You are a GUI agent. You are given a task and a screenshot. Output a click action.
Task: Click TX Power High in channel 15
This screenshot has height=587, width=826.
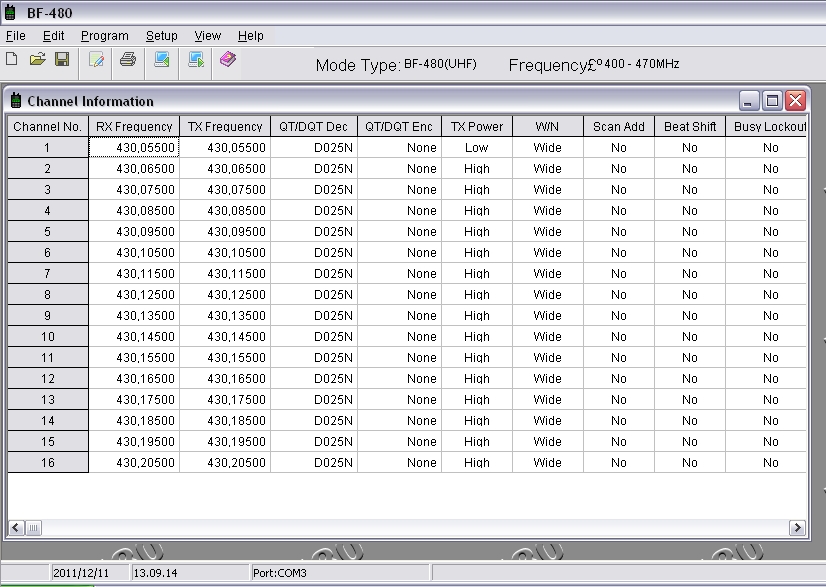[x=477, y=442]
